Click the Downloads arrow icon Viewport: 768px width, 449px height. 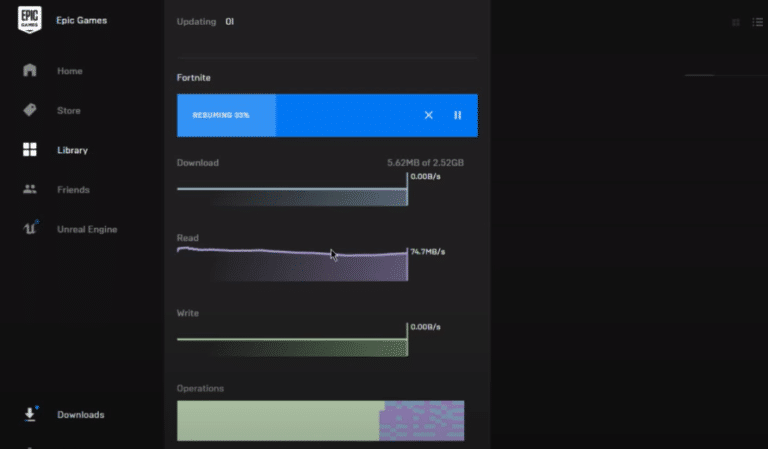click(30, 414)
